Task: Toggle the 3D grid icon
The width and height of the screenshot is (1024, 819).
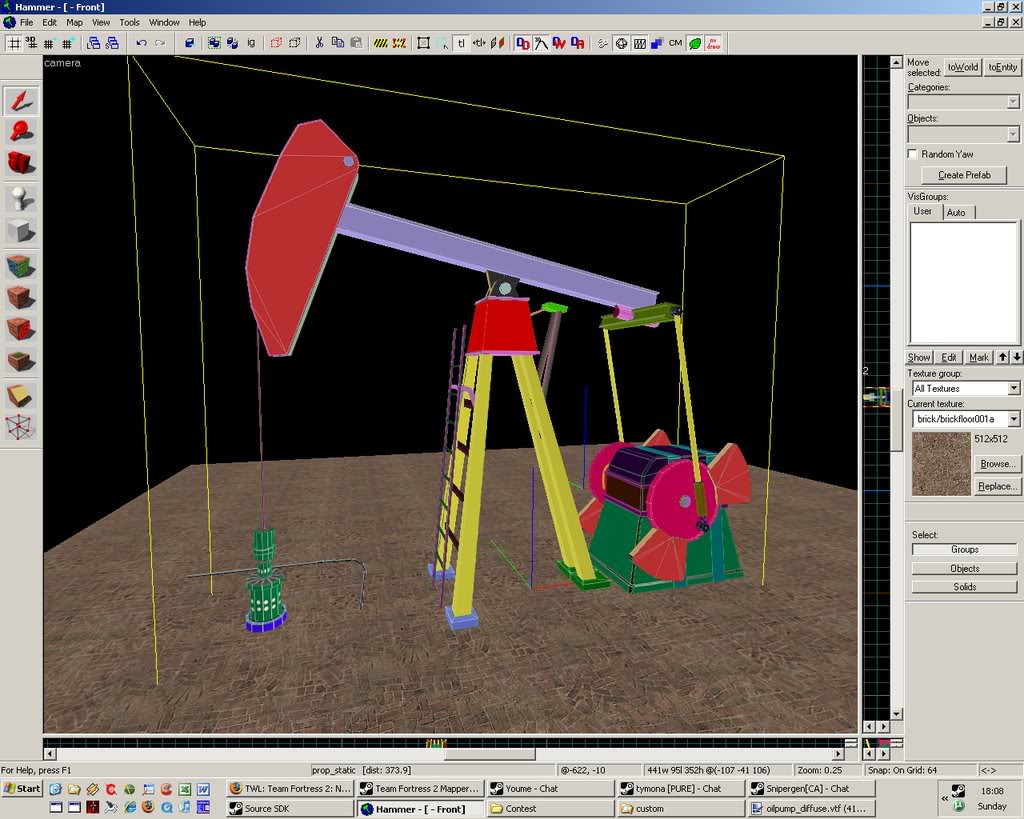Action: [31, 44]
